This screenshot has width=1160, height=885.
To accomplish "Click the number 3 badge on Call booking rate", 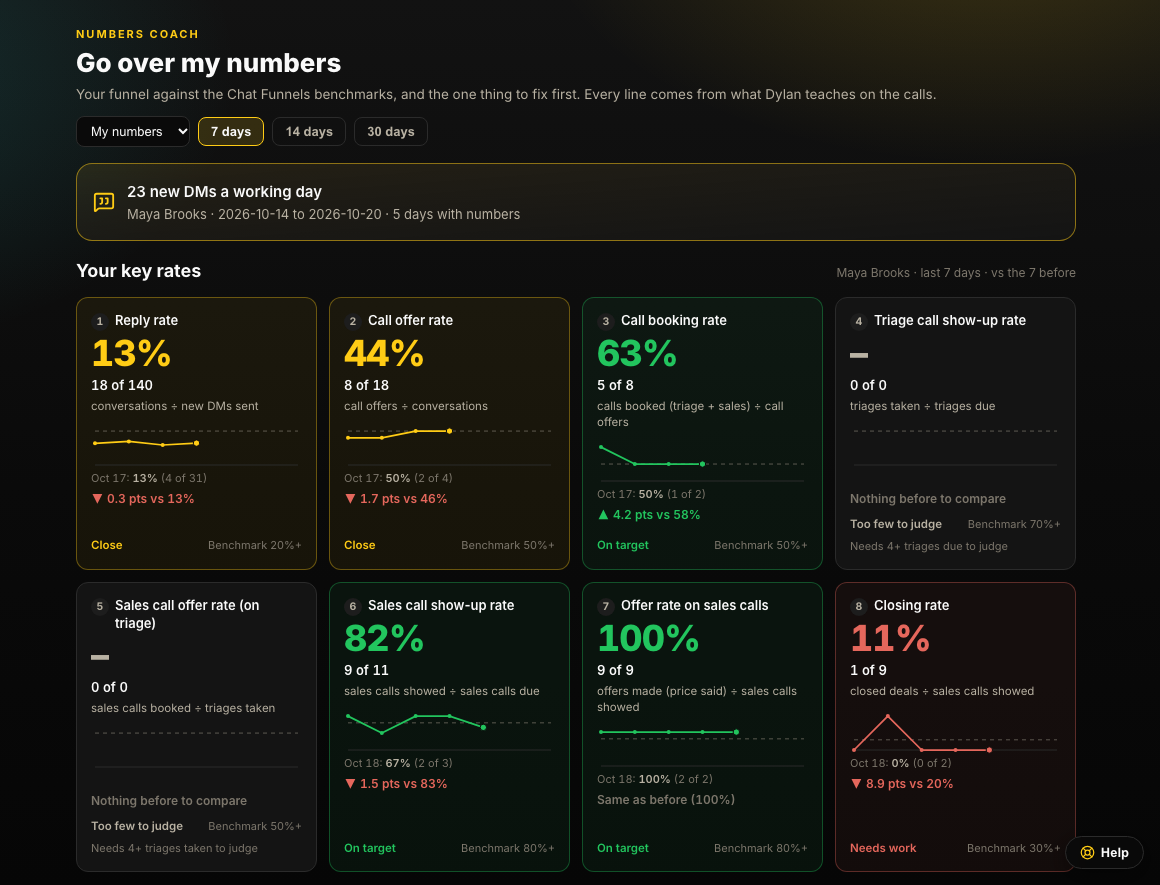I will coord(606,321).
